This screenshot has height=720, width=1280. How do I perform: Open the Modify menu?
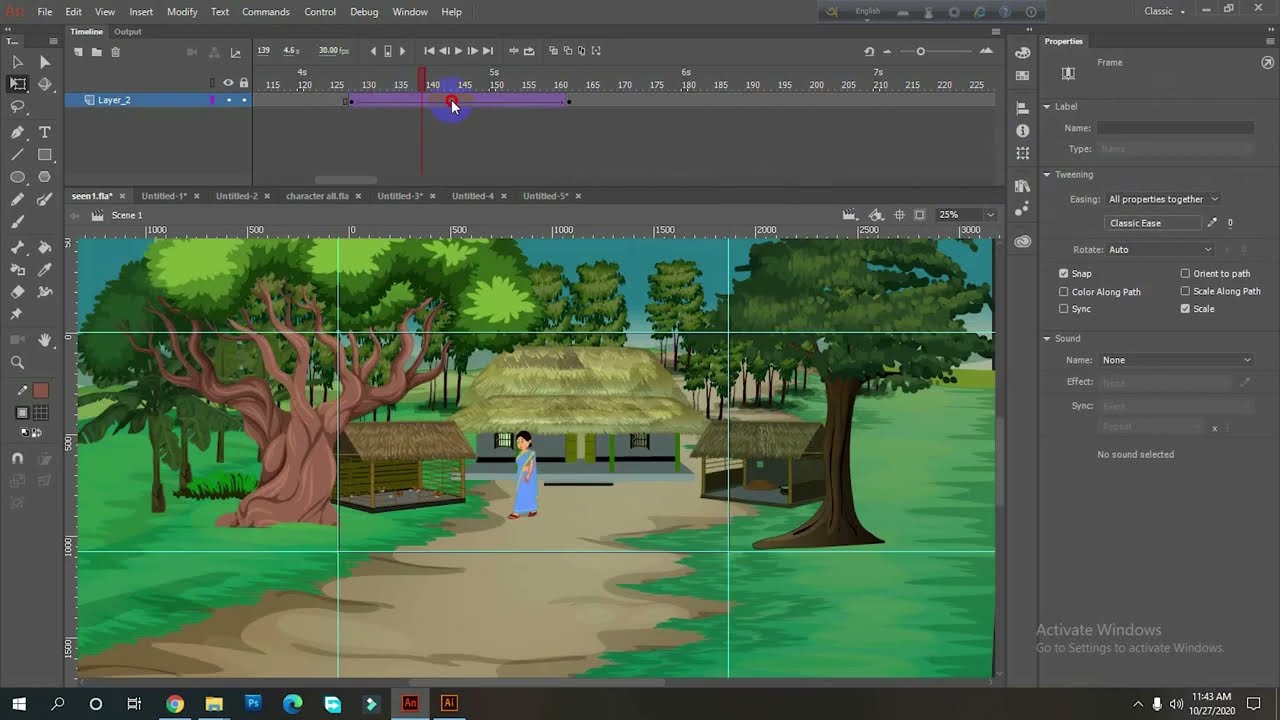[x=182, y=12]
